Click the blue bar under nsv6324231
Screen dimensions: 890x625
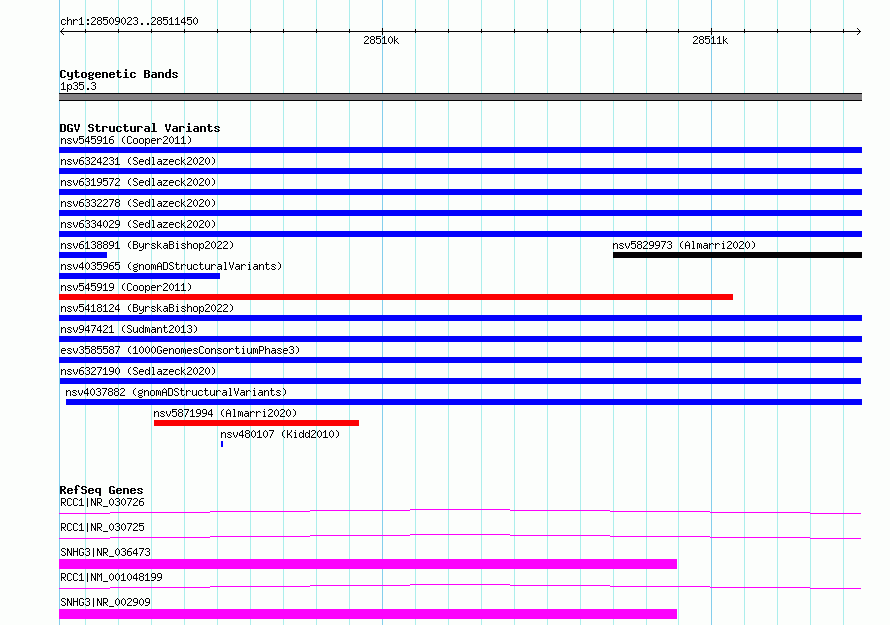click(460, 171)
